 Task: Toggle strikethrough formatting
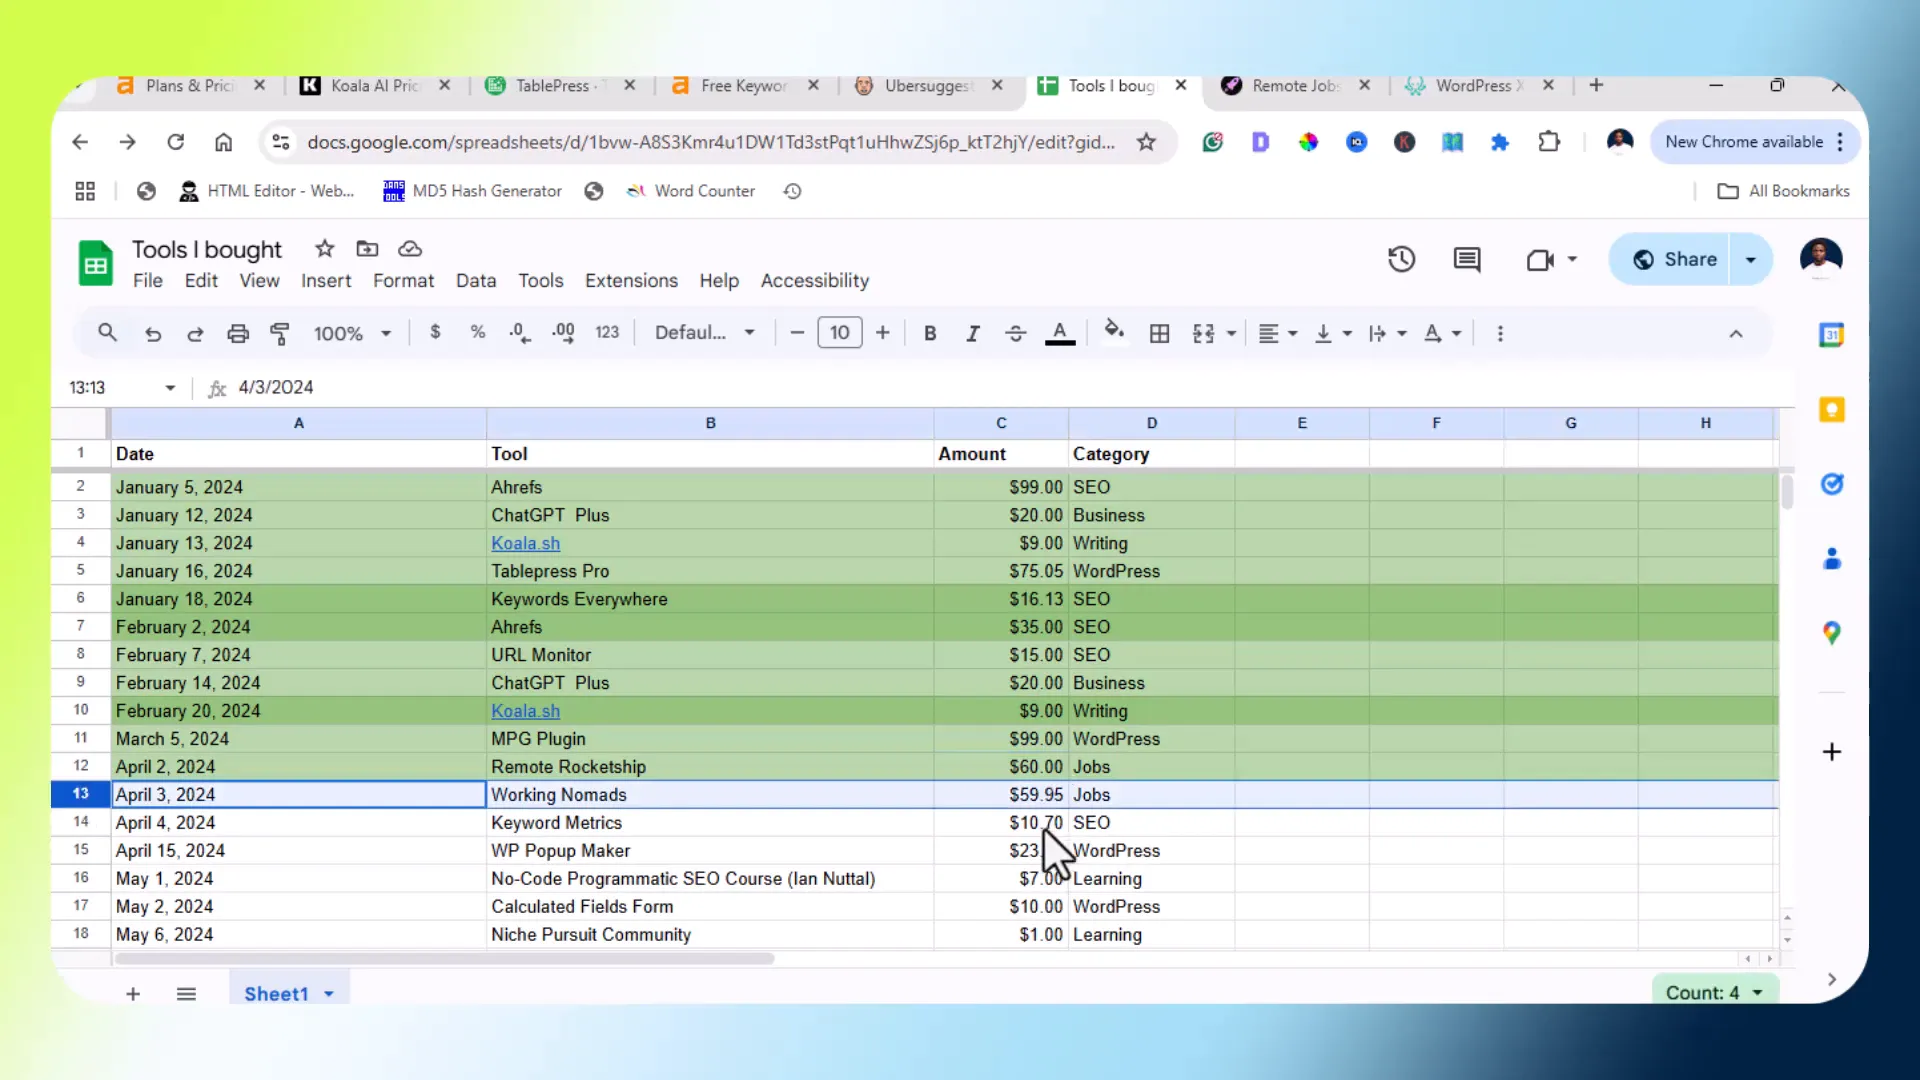coord(1015,334)
